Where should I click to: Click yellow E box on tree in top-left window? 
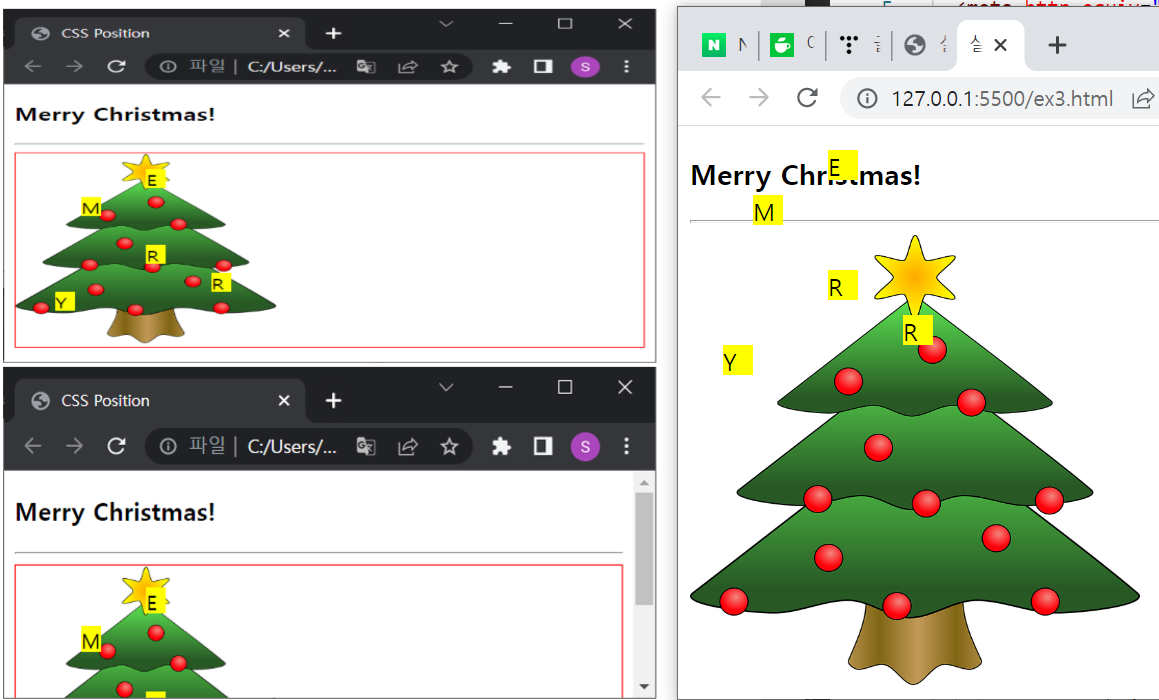click(154, 179)
